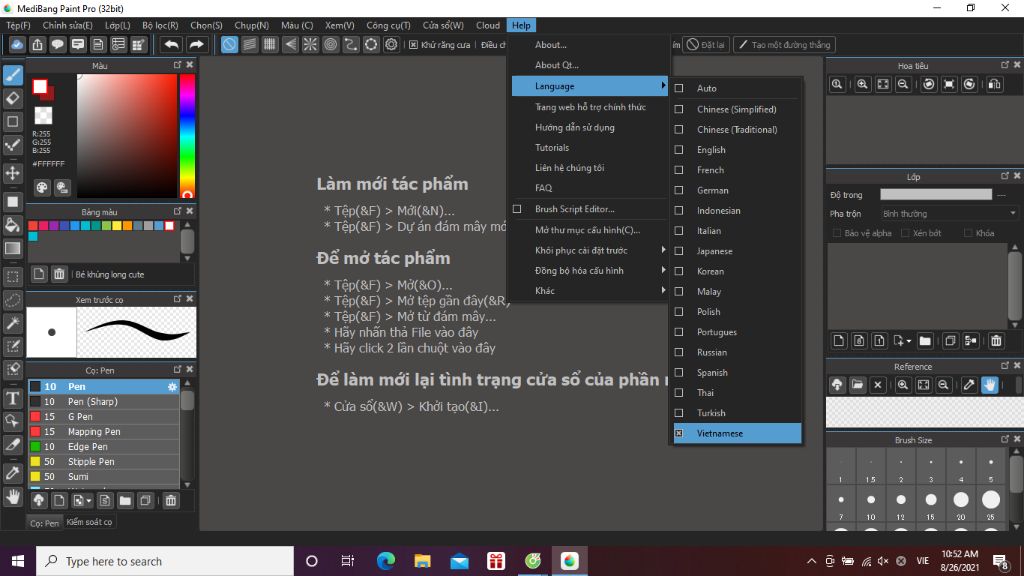The image size is (1024, 576).
Task: Select hand tool in Reference panel
Action: click(x=989, y=385)
